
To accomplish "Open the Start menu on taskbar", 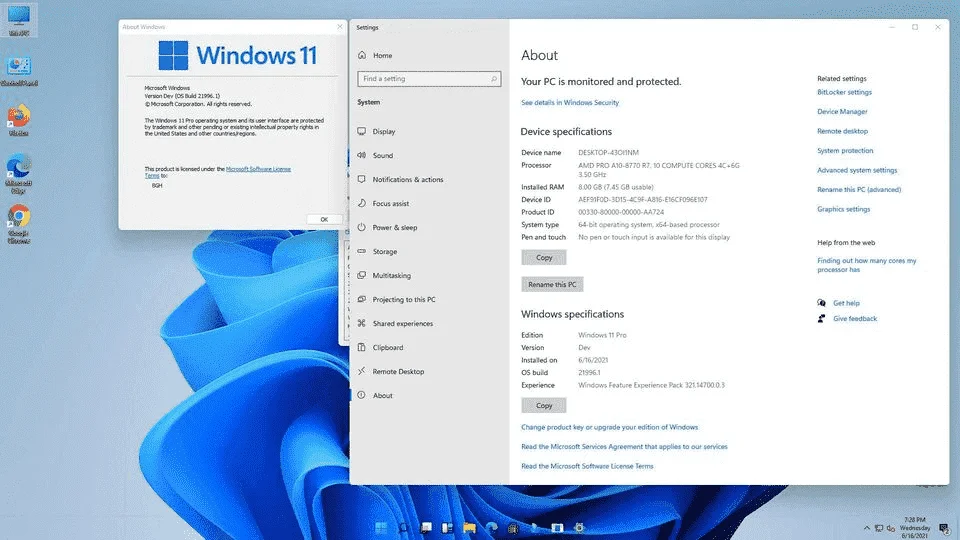I will (381, 528).
